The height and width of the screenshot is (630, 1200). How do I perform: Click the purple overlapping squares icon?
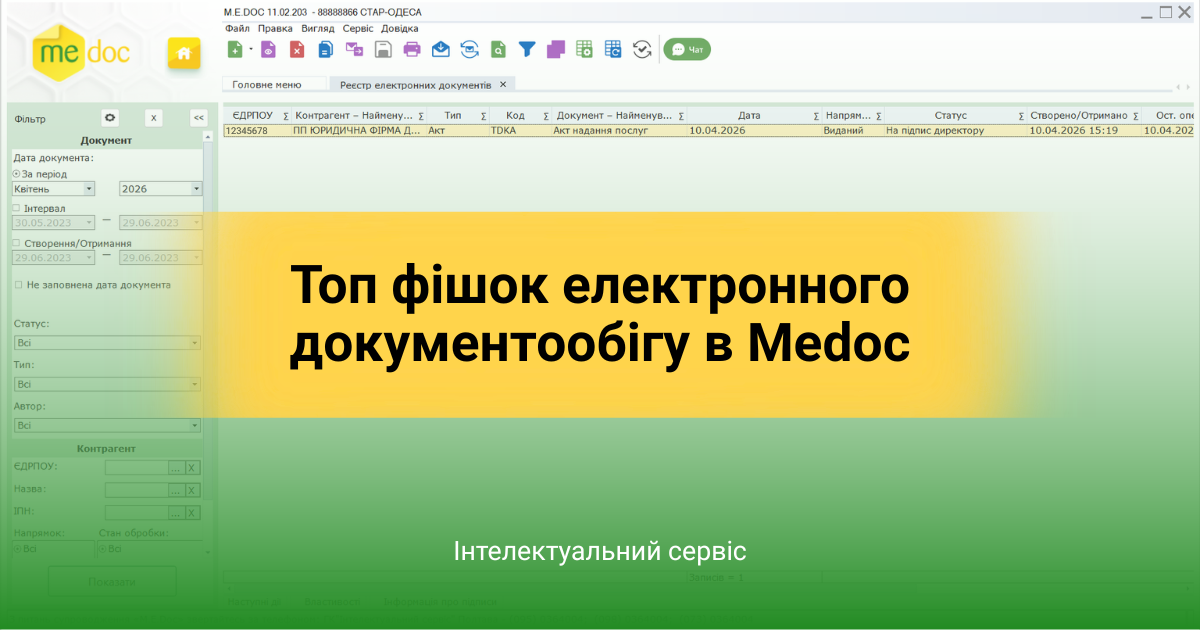[x=556, y=49]
